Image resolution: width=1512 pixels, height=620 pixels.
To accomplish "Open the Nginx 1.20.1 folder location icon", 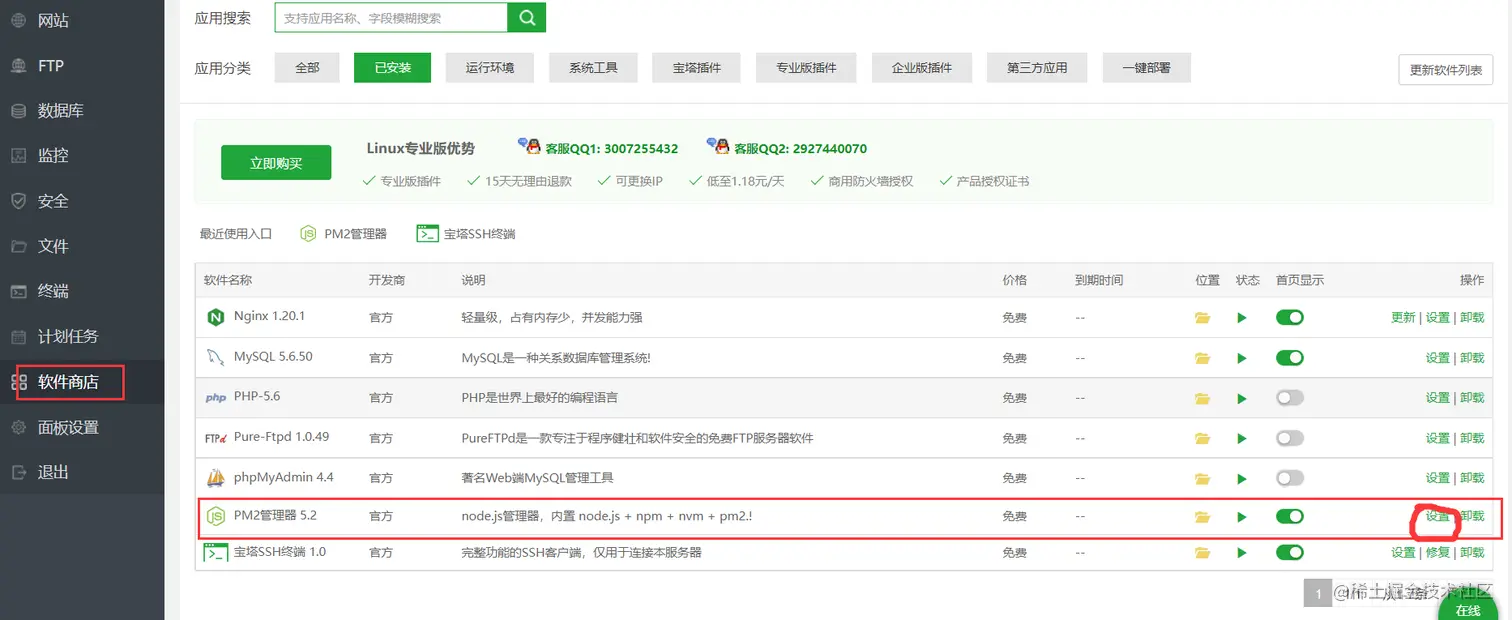I will tap(1202, 318).
